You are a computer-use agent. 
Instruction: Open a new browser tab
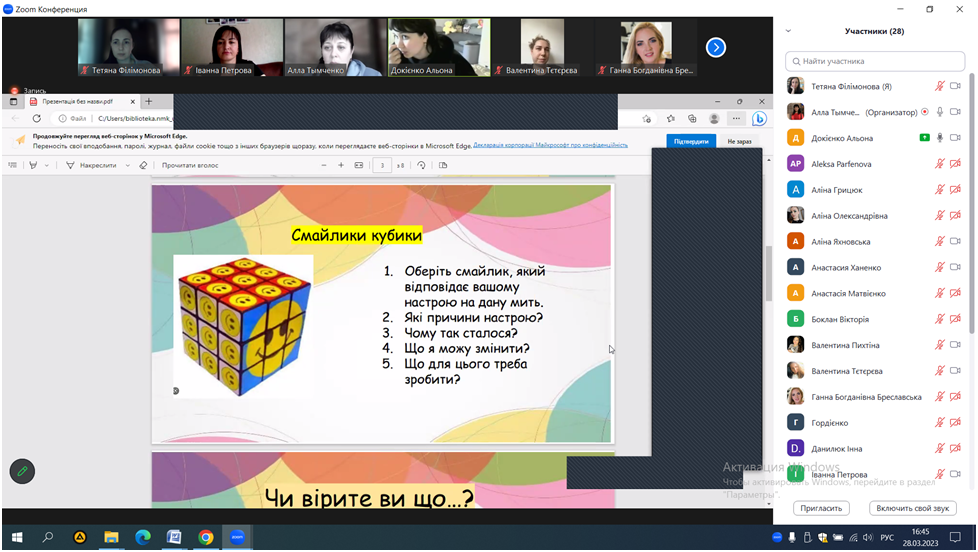[x=149, y=101]
